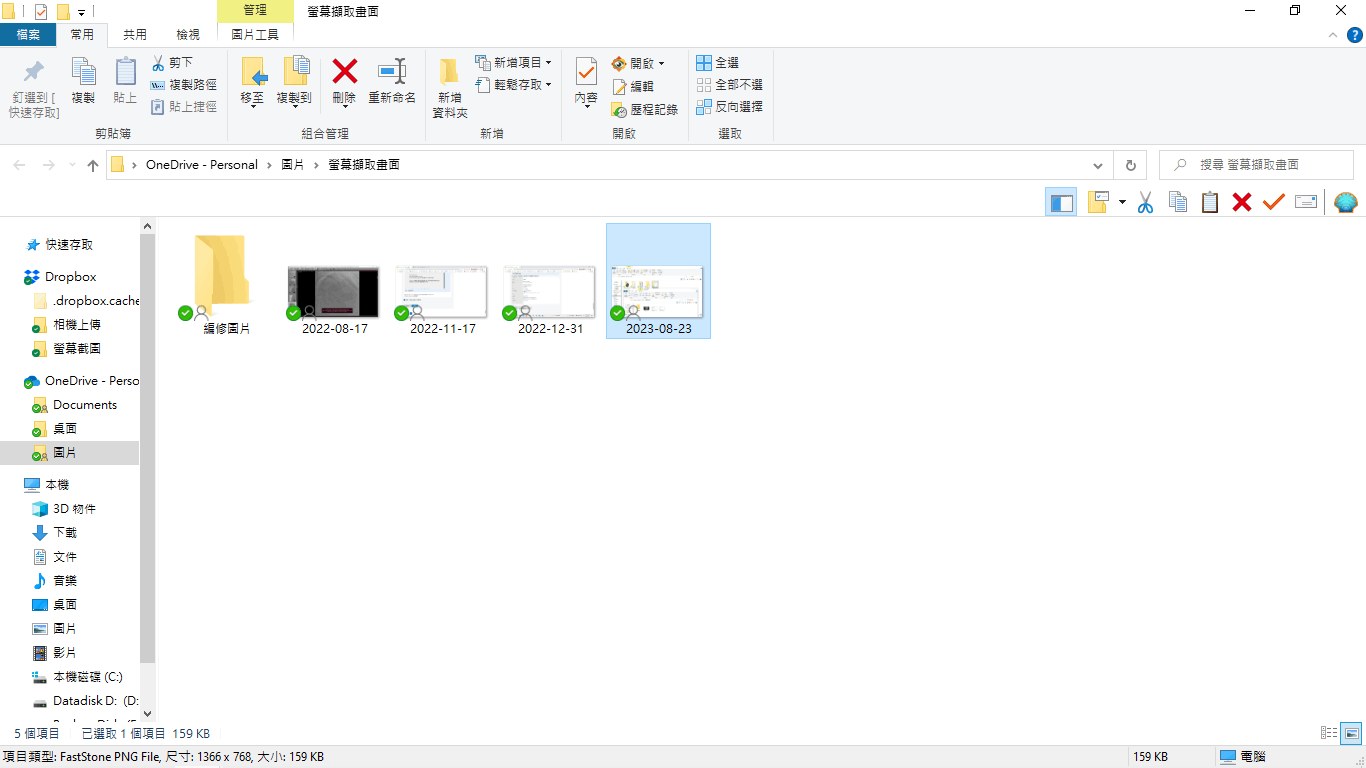Click OneDrive - Personal breadcrumb
The width and height of the screenshot is (1366, 768).
(x=201, y=165)
